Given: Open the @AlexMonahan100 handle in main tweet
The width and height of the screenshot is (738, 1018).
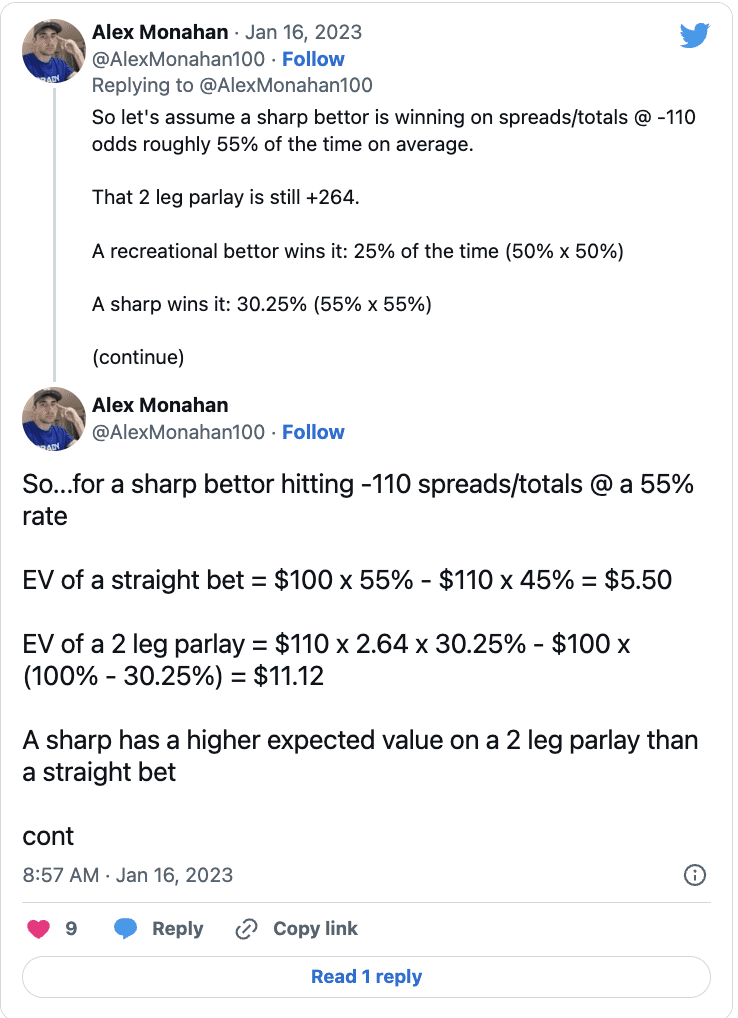Looking at the screenshot, I should pyautogui.click(x=178, y=432).
